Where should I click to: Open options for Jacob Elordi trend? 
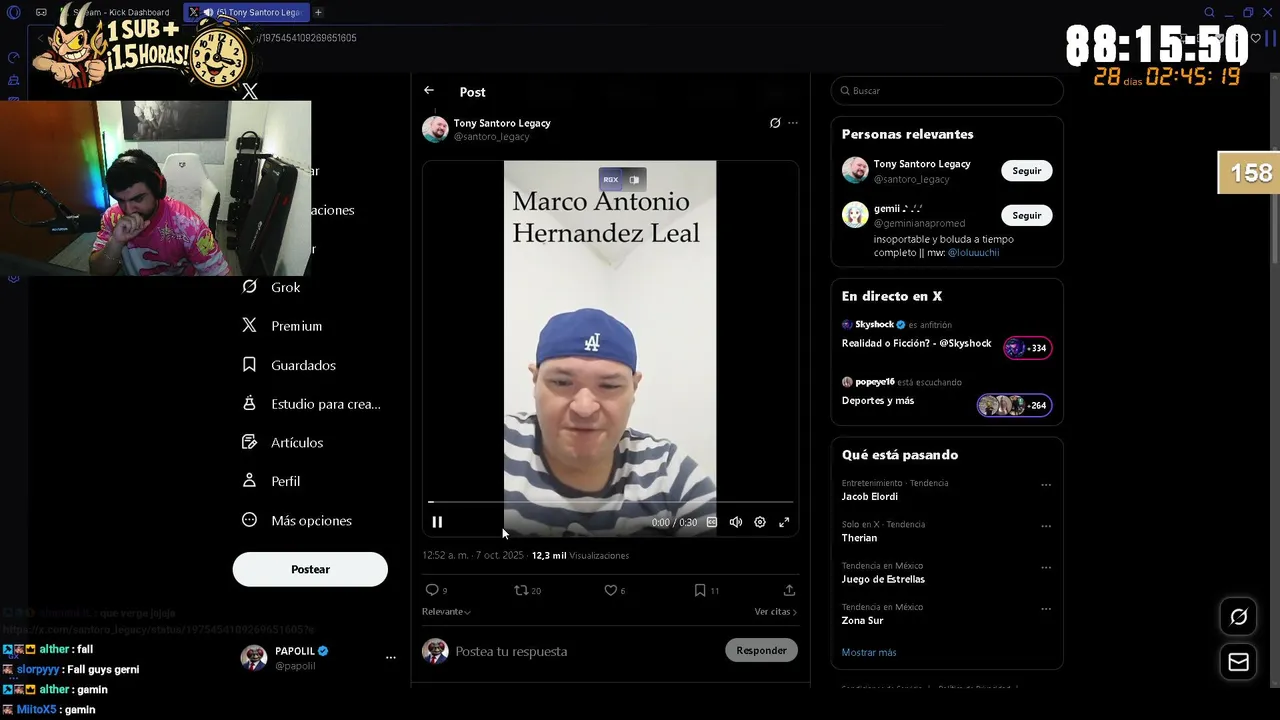[1046, 485]
